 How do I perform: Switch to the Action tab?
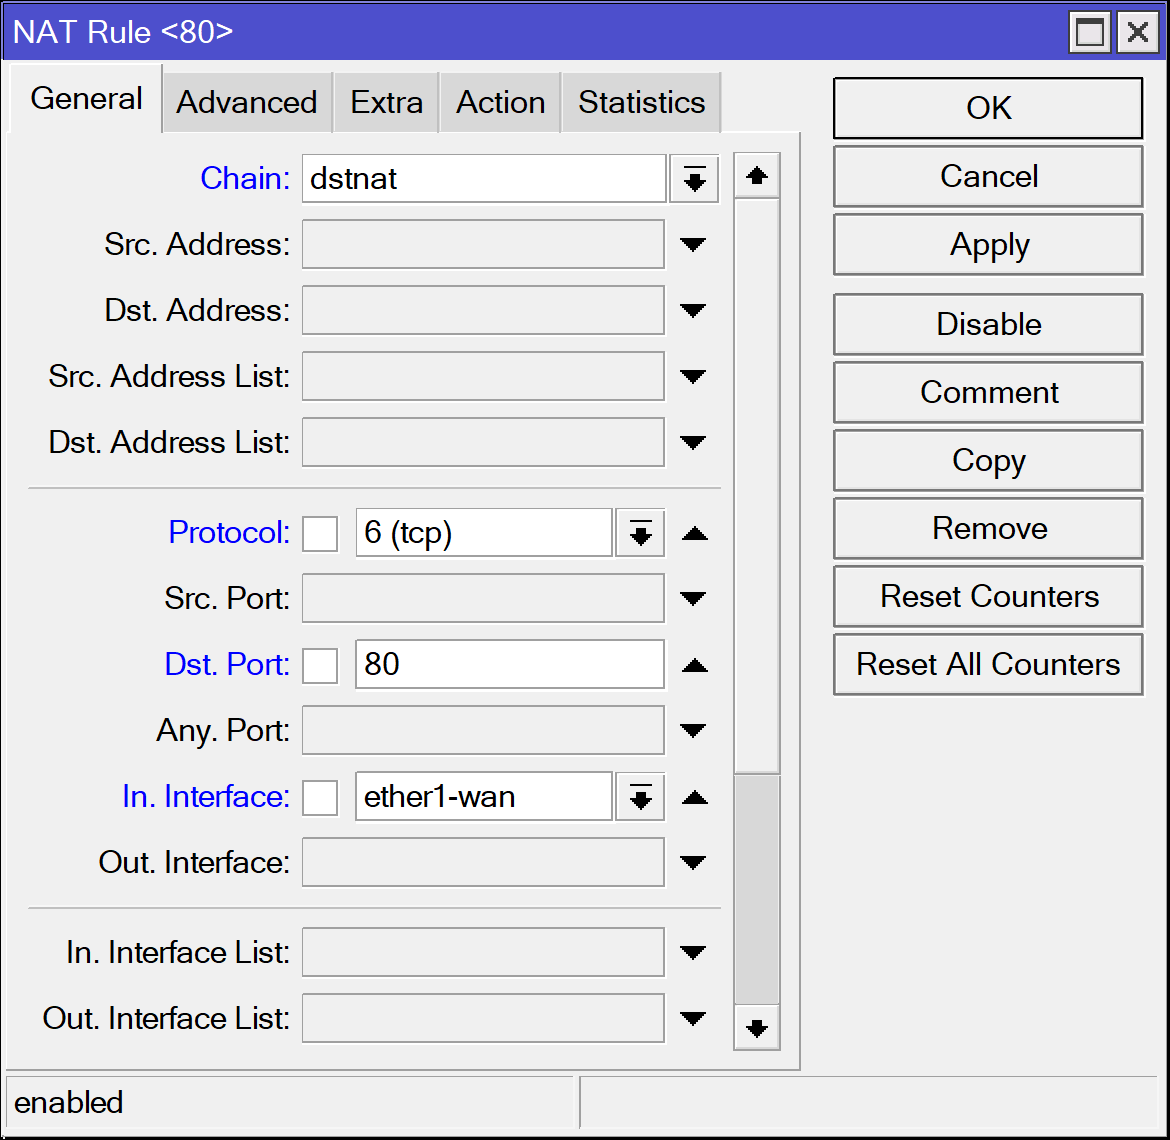pyautogui.click(x=500, y=101)
